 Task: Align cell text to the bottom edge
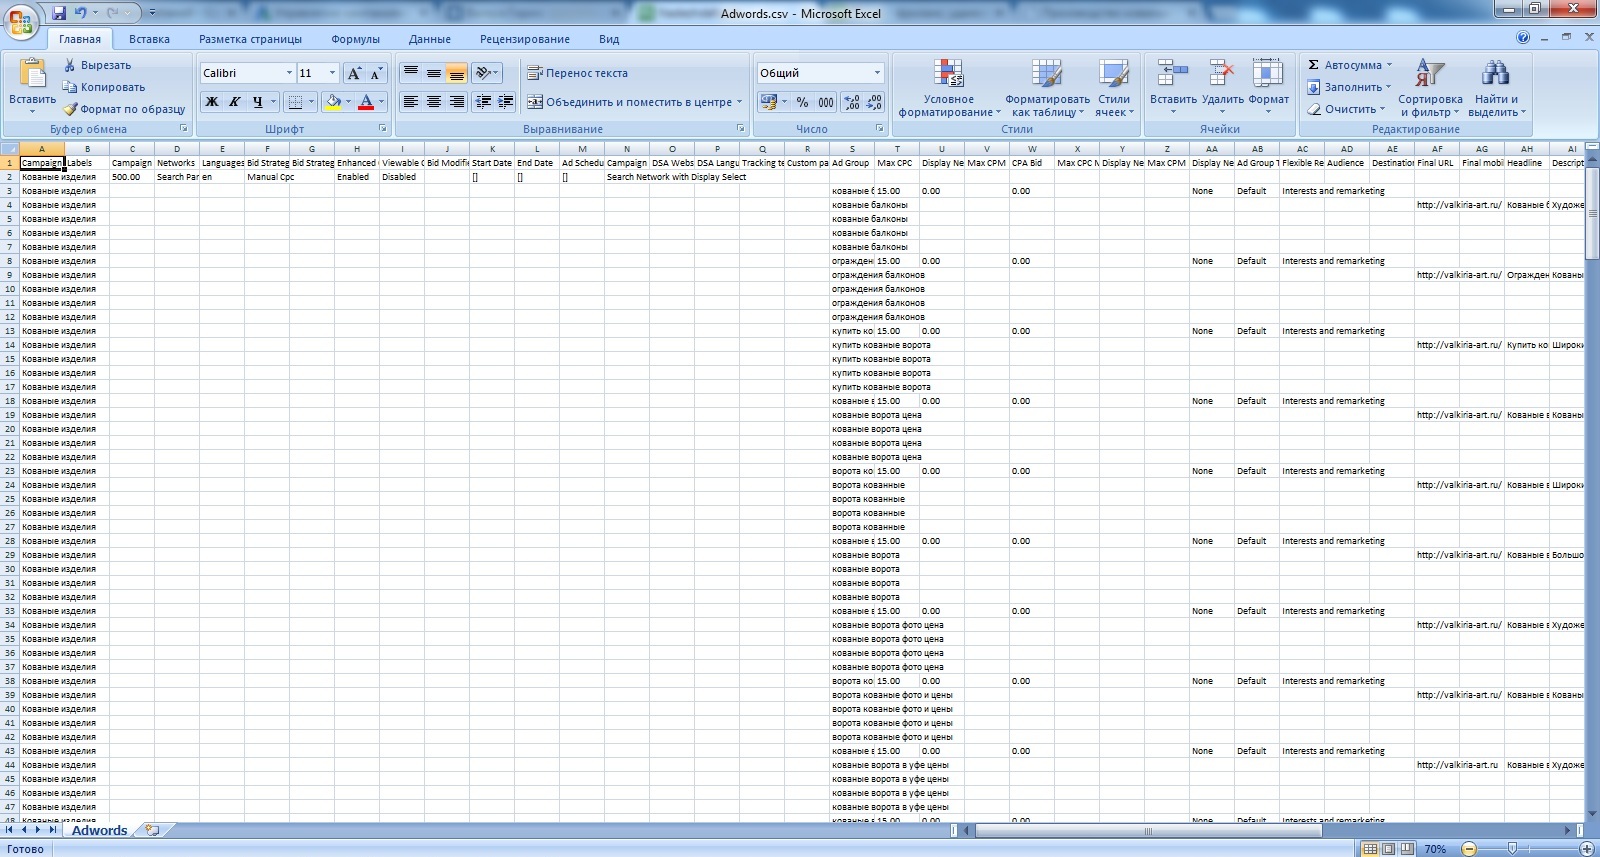coord(457,73)
